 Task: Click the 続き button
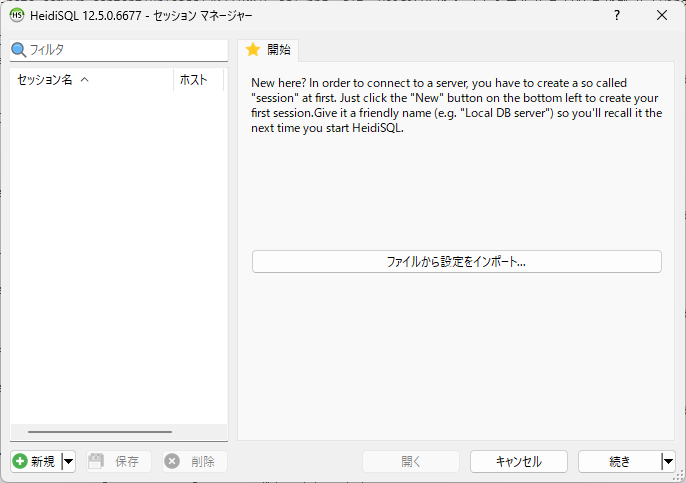tap(620, 461)
